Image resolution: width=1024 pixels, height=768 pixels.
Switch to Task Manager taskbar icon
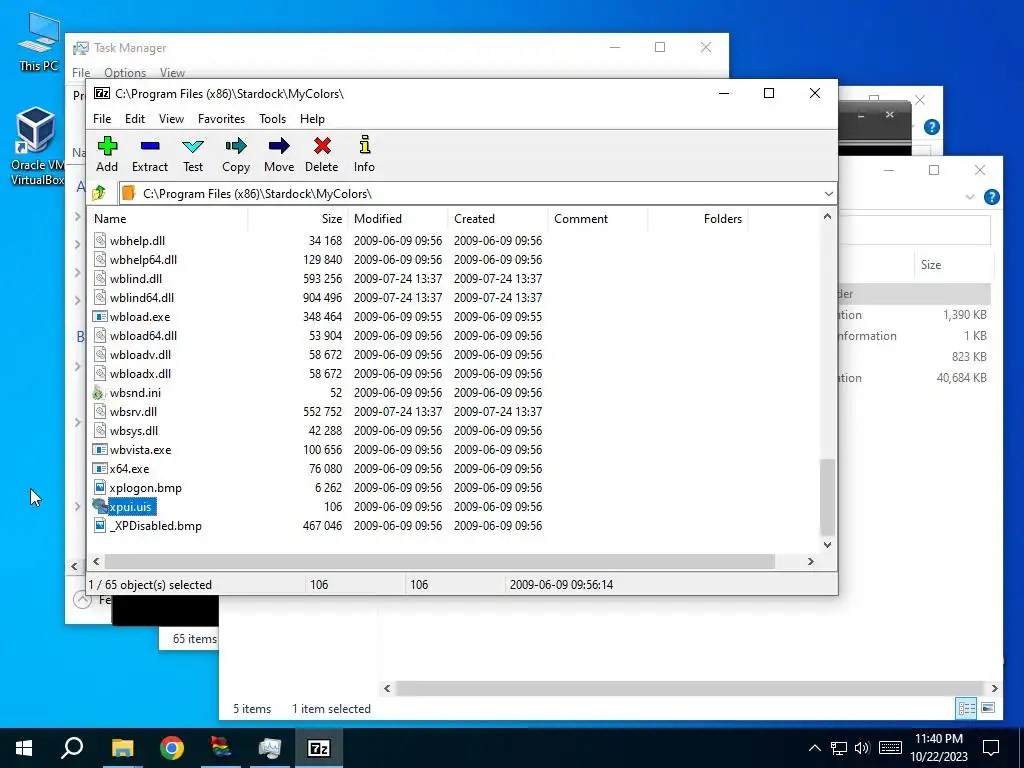[x=269, y=748]
